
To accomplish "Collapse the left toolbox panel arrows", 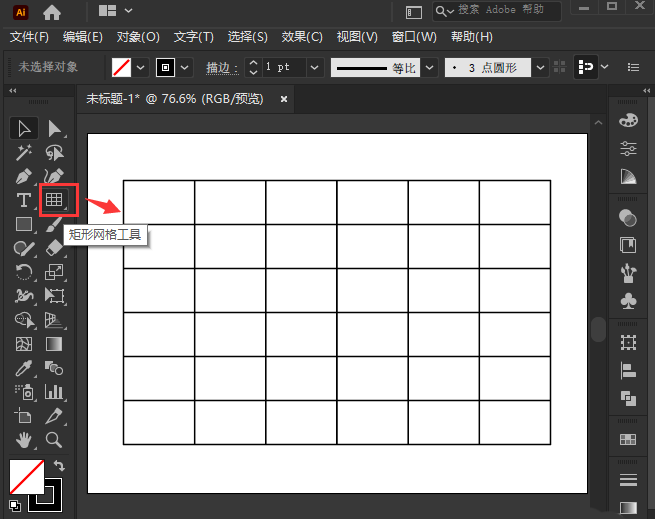I will coord(13,91).
